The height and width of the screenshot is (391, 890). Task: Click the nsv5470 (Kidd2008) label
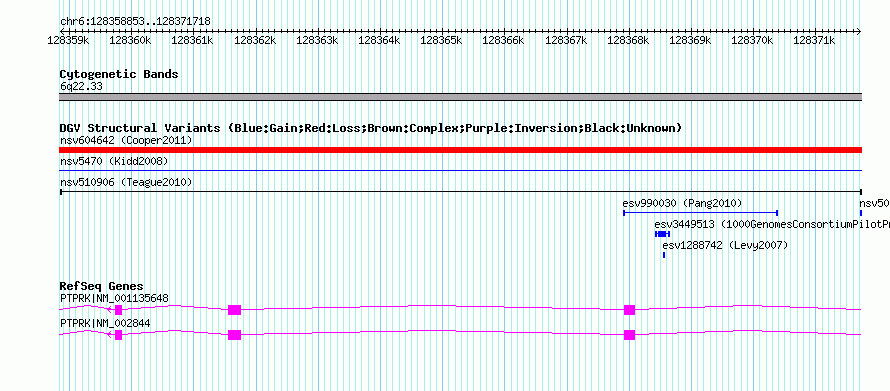pos(114,162)
